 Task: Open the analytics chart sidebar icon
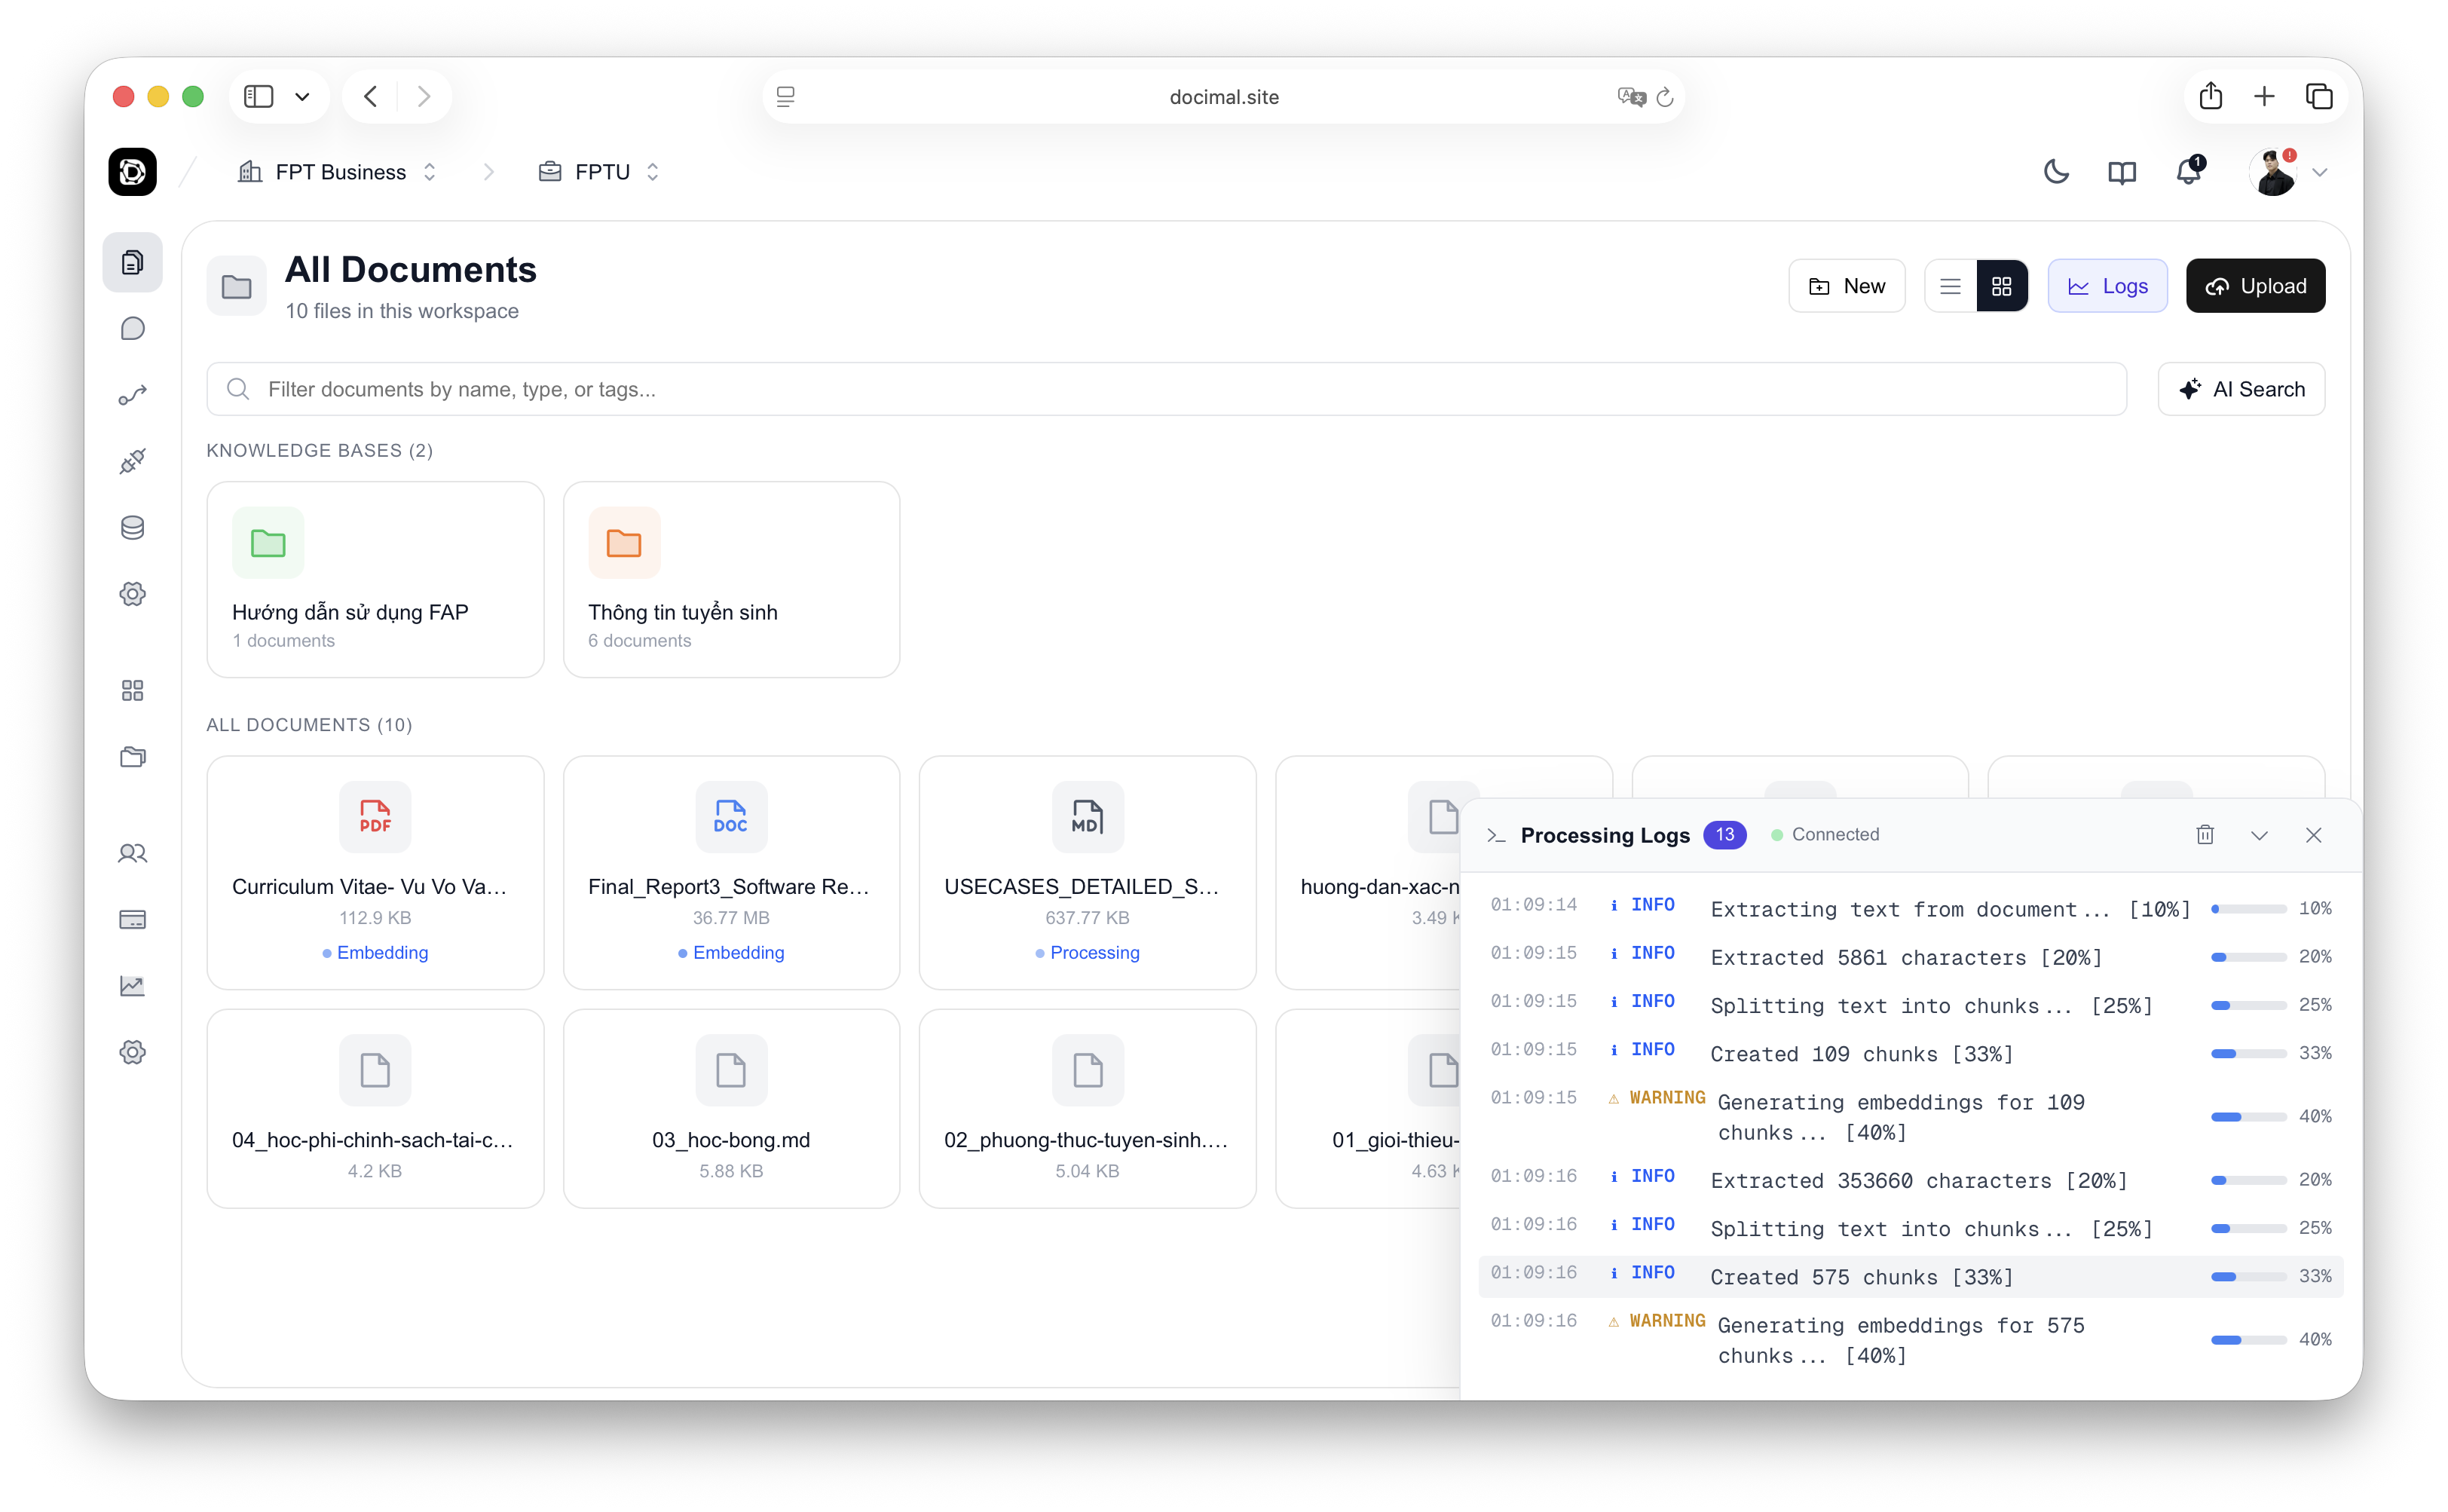[132, 986]
